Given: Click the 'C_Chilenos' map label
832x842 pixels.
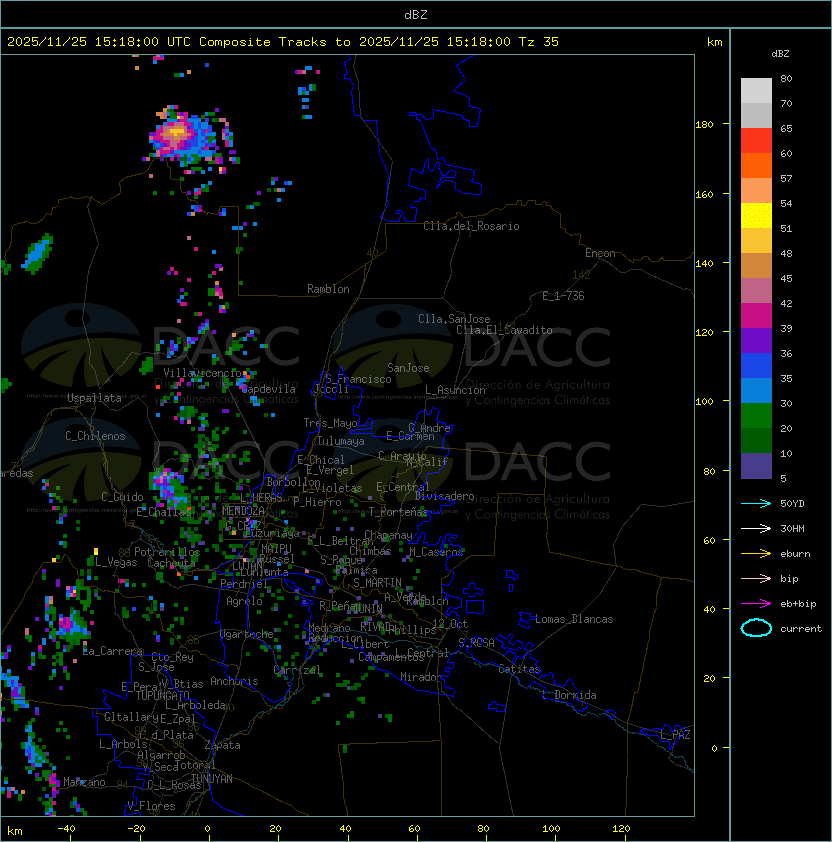Looking at the screenshot, I should pyautogui.click(x=95, y=436).
